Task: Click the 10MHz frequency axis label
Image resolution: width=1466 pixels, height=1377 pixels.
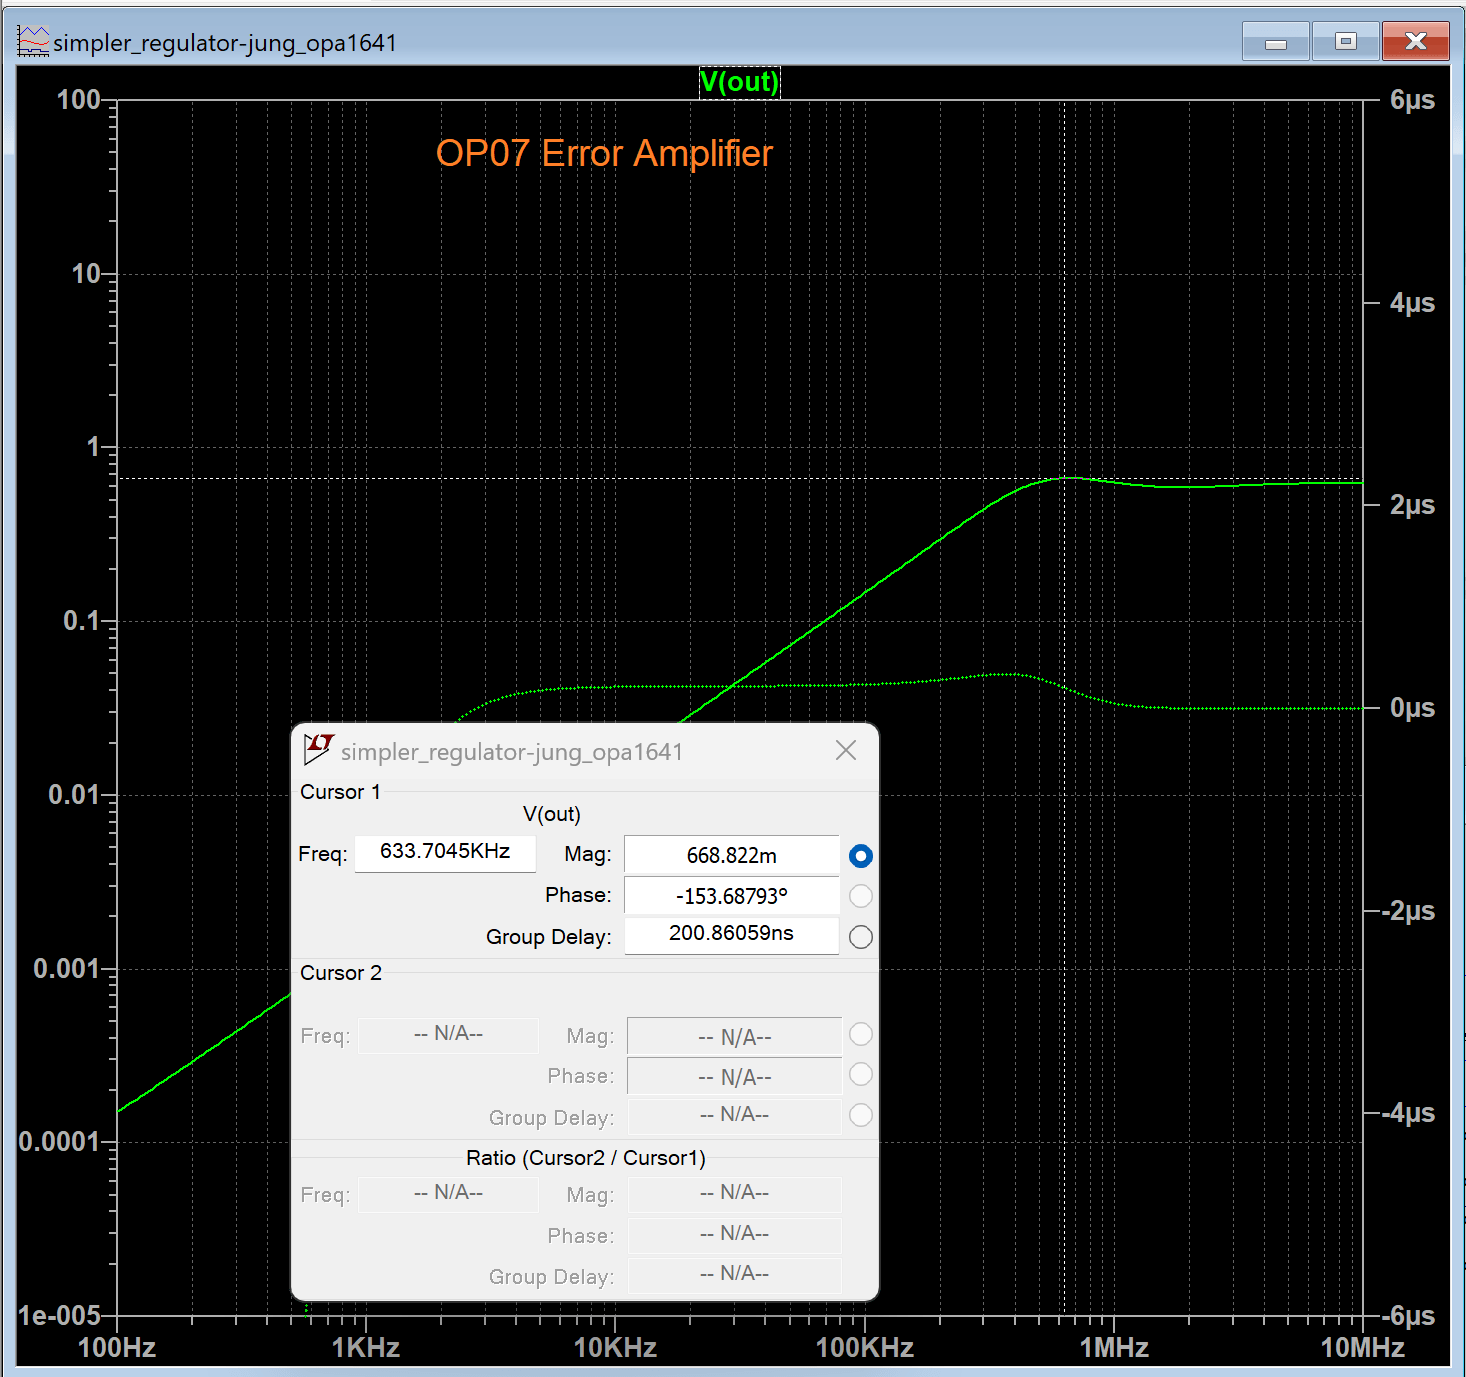Action: click(1363, 1348)
